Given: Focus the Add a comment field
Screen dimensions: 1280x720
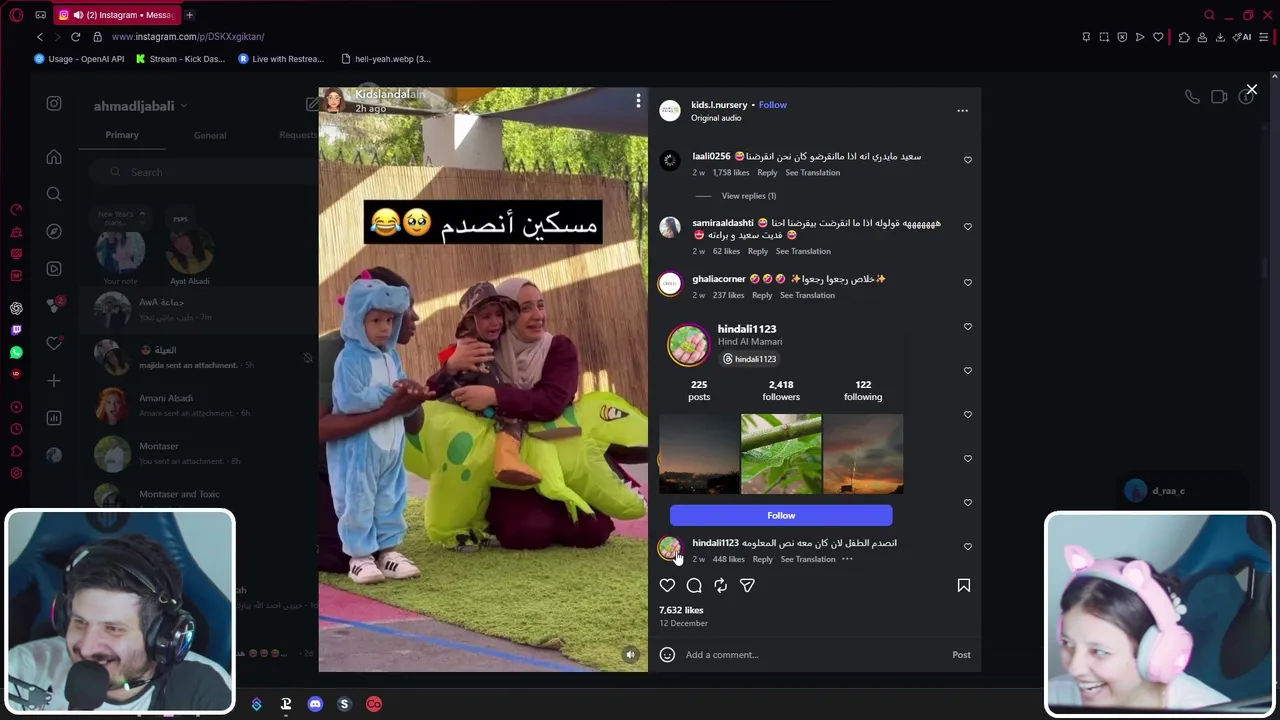Looking at the screenshot, I should 812,655.
